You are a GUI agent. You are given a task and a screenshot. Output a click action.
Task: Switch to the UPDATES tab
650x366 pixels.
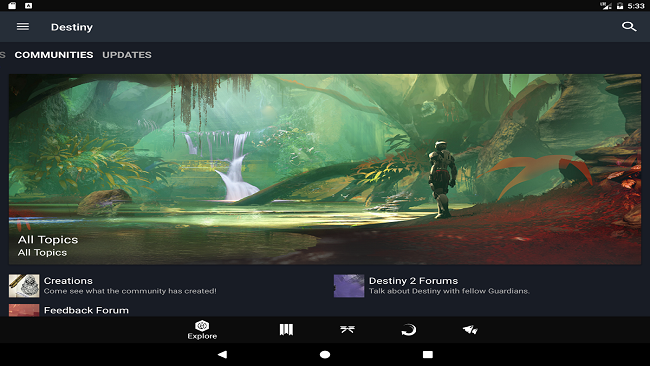(127, 55)
